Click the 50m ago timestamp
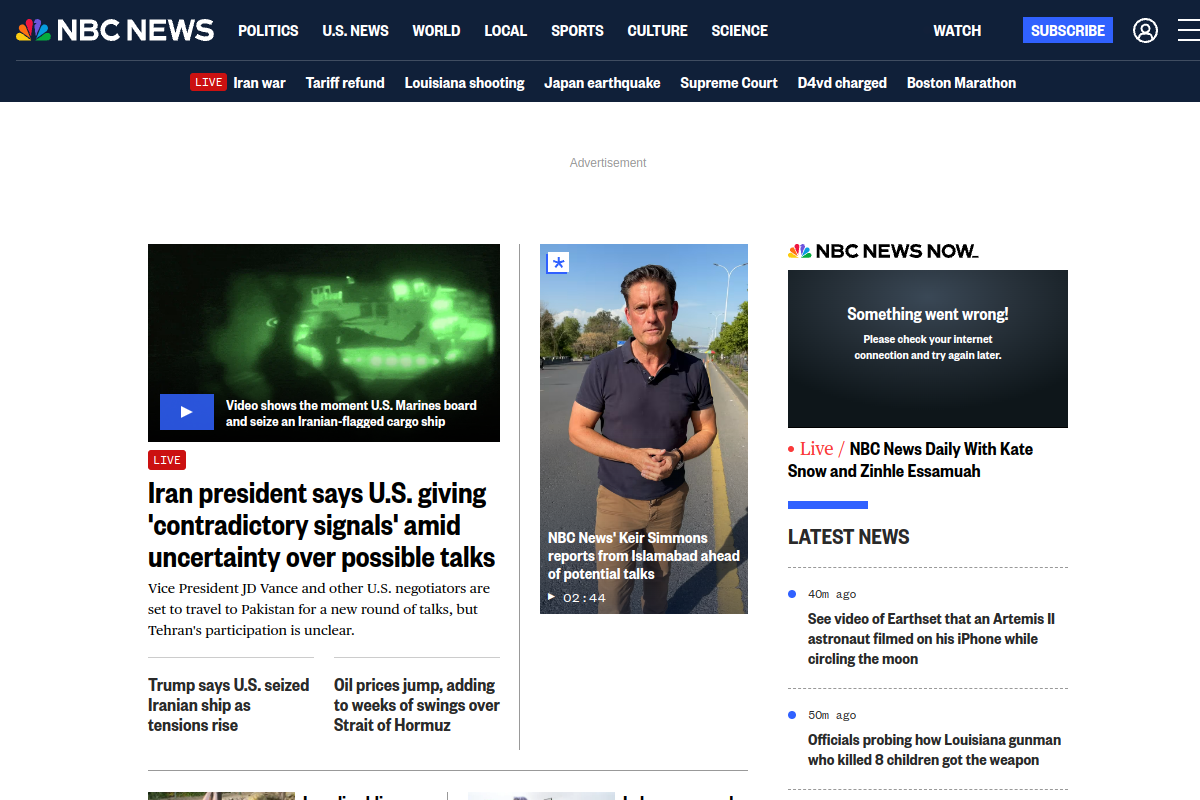This screenshot has width=1200, height=800. 832,715
